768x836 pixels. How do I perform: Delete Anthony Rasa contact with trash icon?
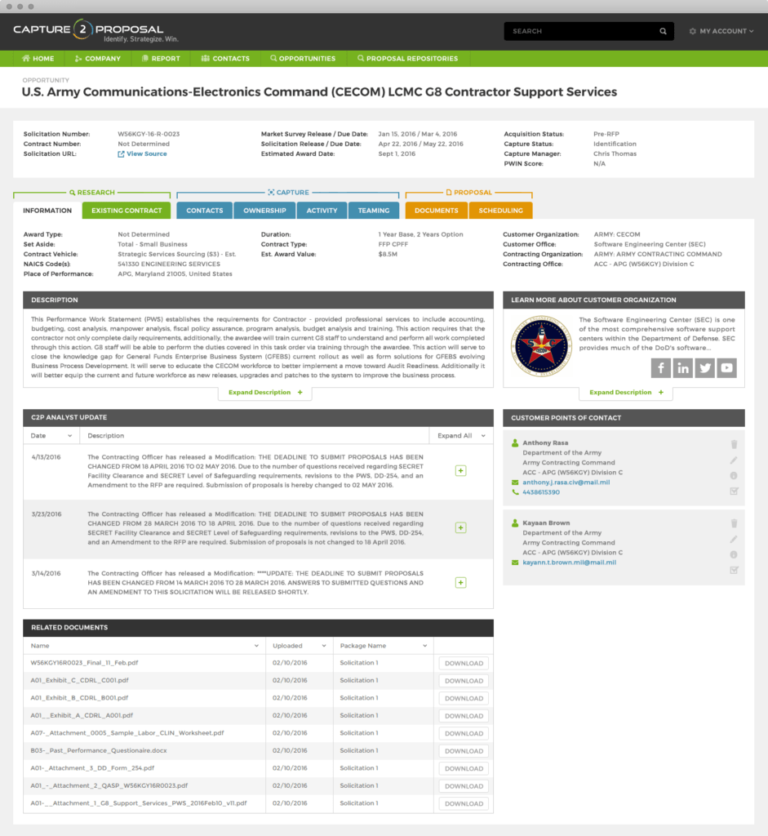(734, 444)
